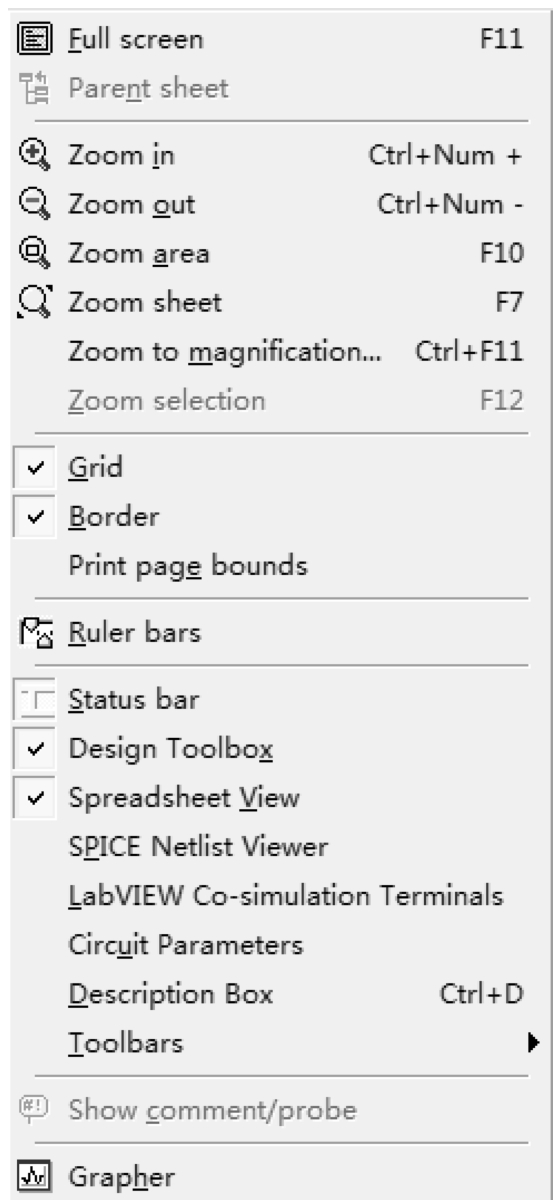The height and width of the screenshot is (1203, 557).
Task: Open Grapher via its icon
Action: click(31, 1176)
